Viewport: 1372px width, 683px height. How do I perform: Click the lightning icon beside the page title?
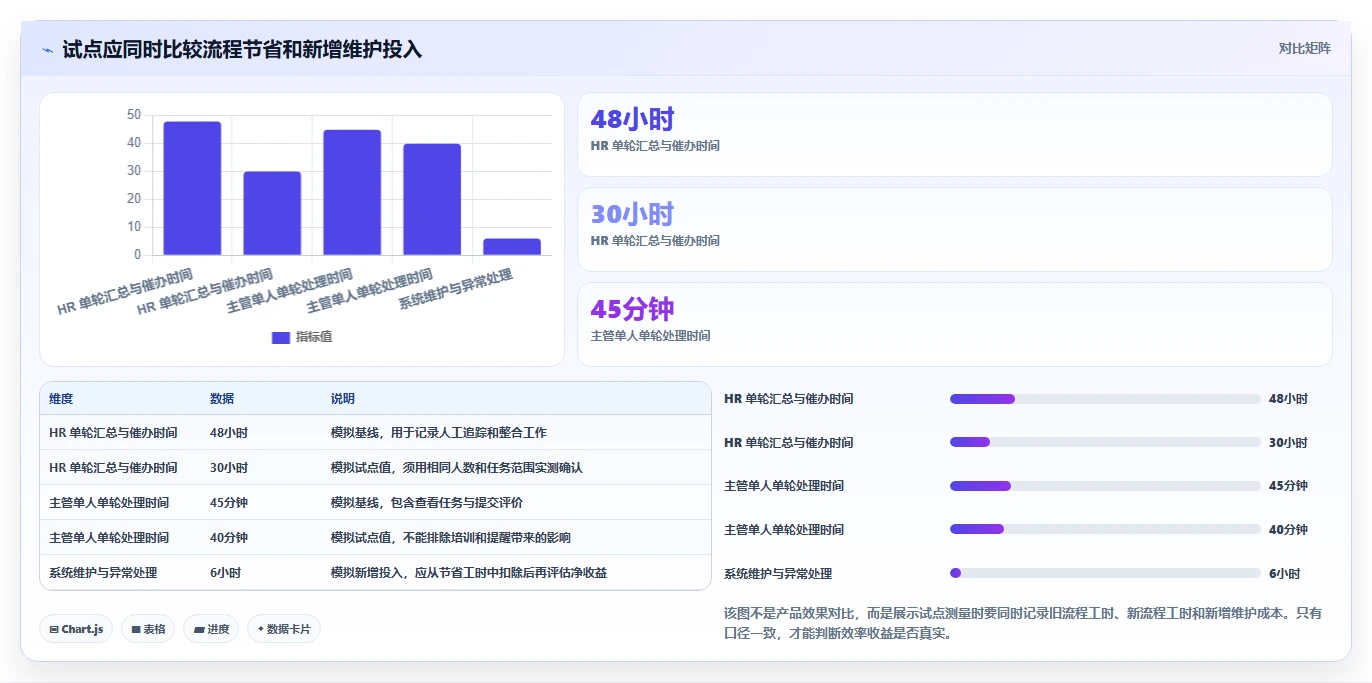[47, 50]
